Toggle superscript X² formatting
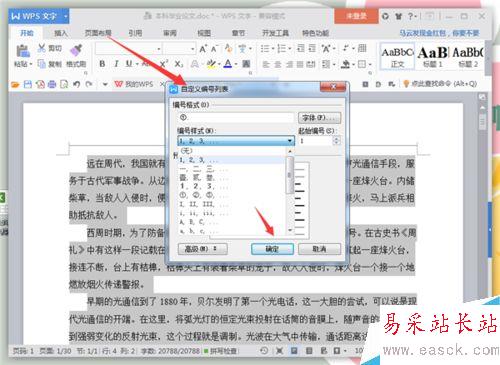Screen dimensions: 500x365 164,64
